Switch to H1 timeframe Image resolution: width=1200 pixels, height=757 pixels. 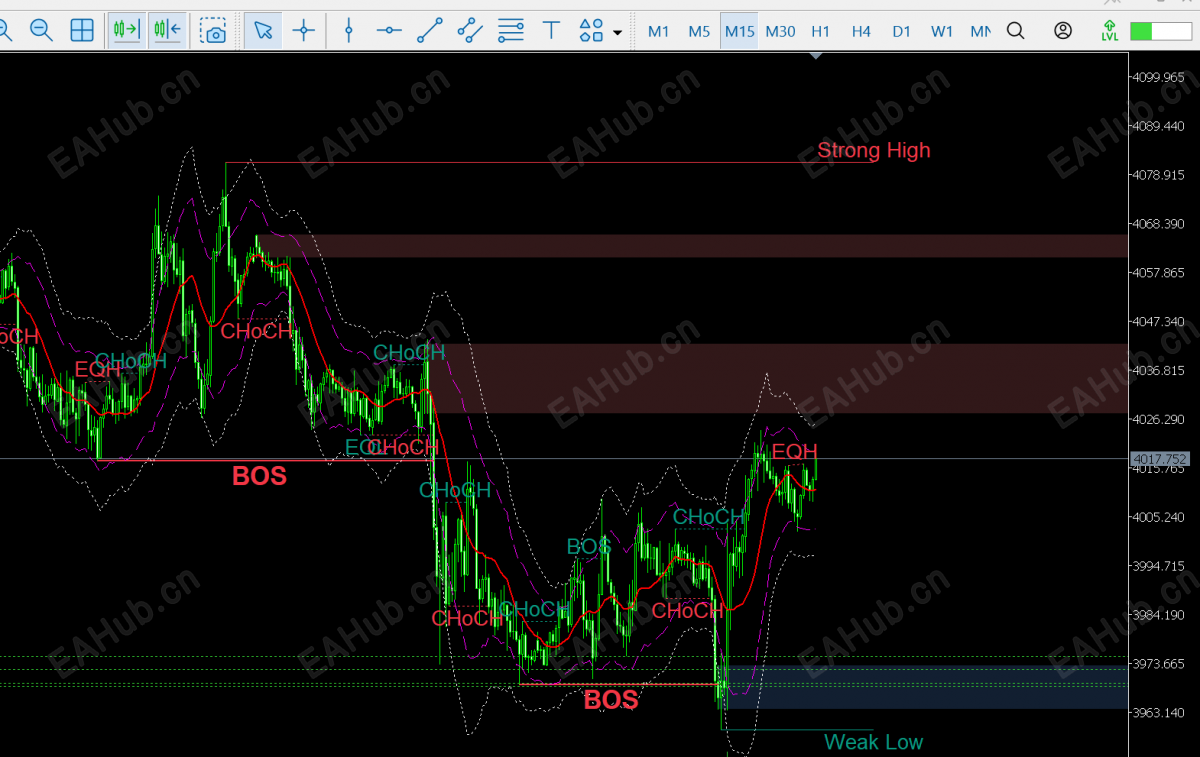pyautogui.click(x=821, y=31)
